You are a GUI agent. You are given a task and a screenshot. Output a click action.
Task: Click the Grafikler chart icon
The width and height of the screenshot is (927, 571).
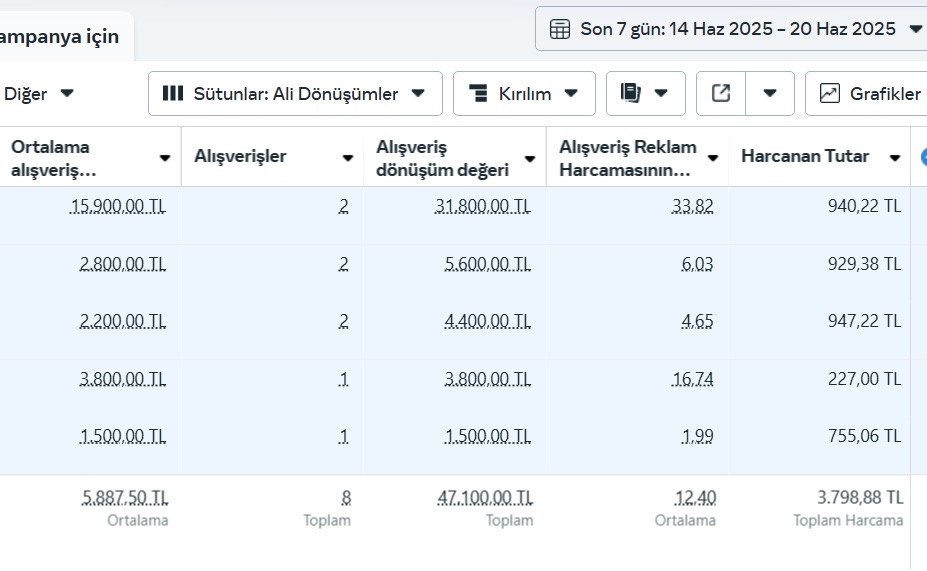pyautogui.click(x=829, y=93)
